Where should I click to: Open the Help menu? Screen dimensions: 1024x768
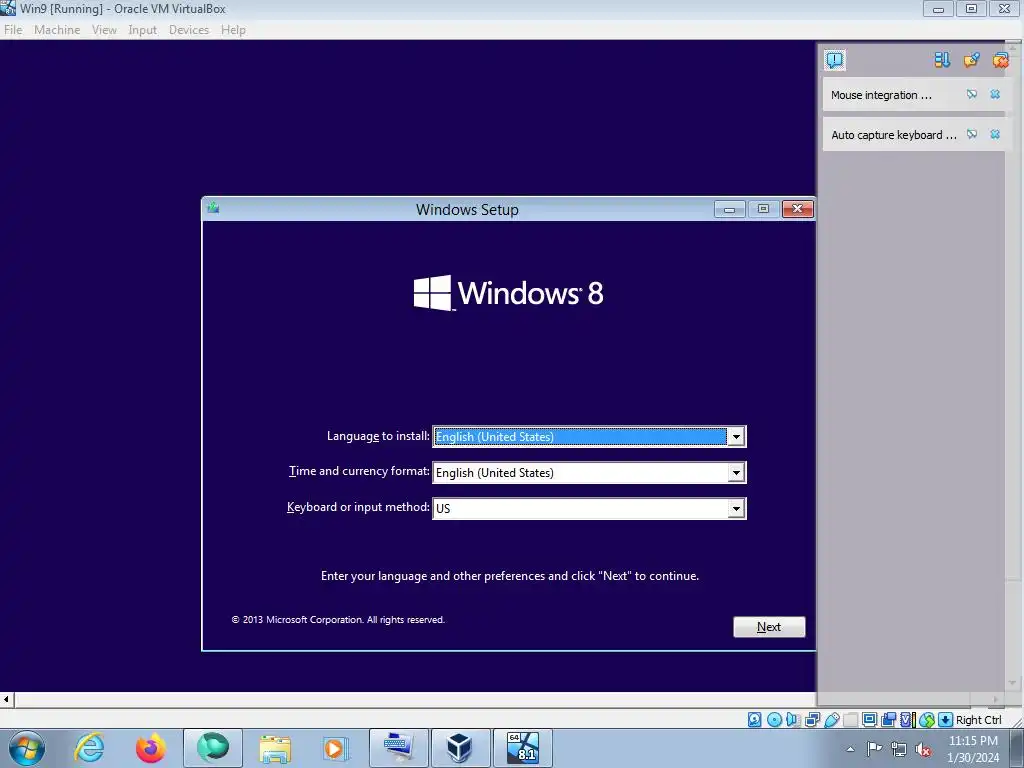point(233,30)
